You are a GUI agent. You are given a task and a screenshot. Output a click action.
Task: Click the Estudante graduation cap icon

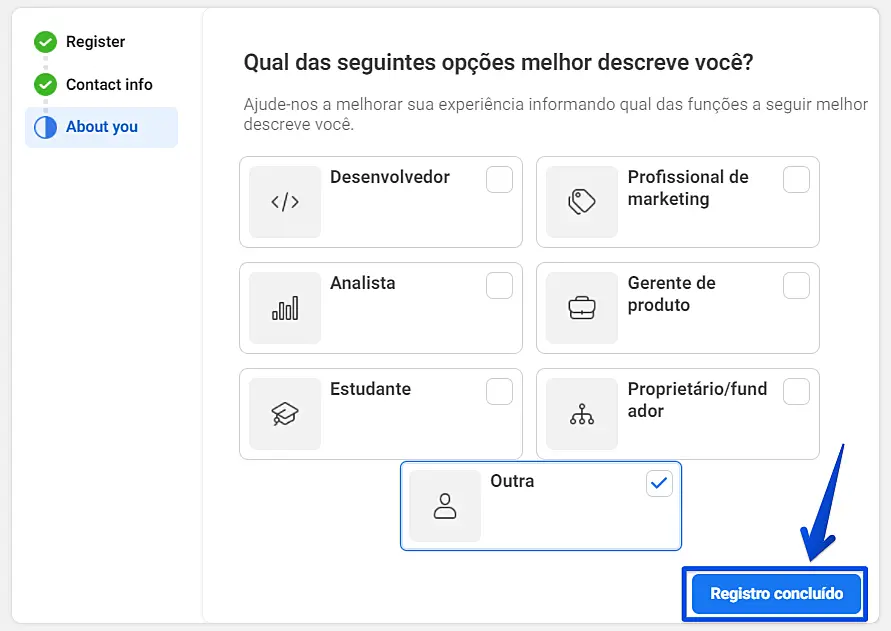[x=285, y=414]
